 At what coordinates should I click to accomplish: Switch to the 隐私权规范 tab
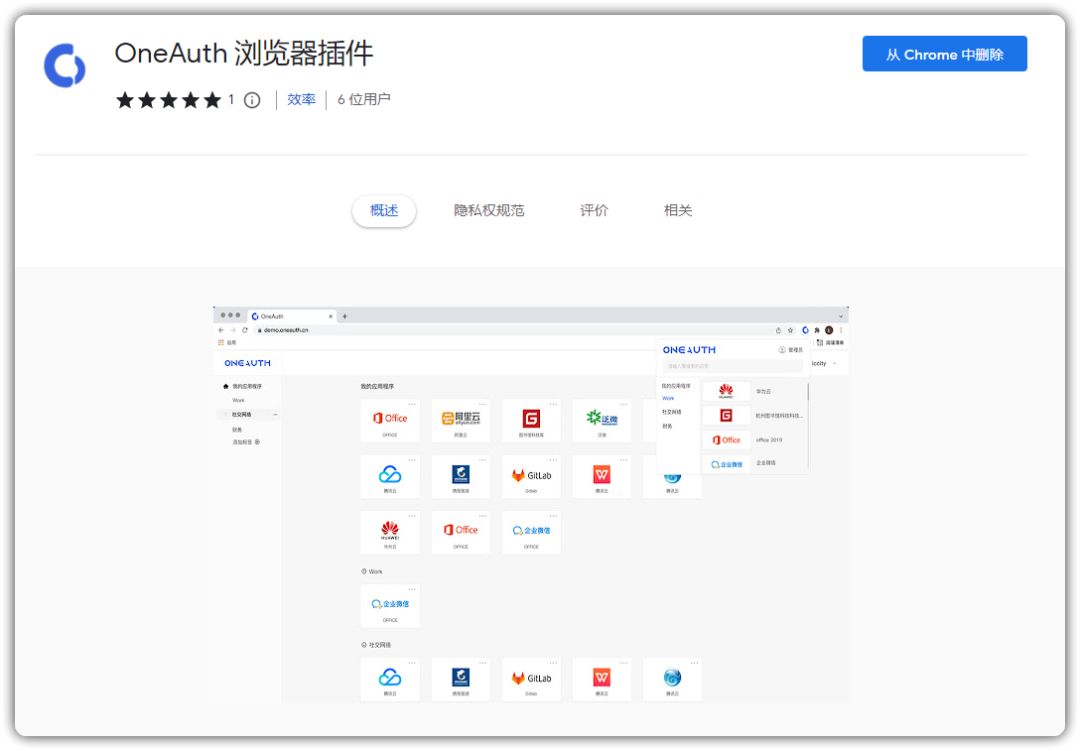click(489, 210)
